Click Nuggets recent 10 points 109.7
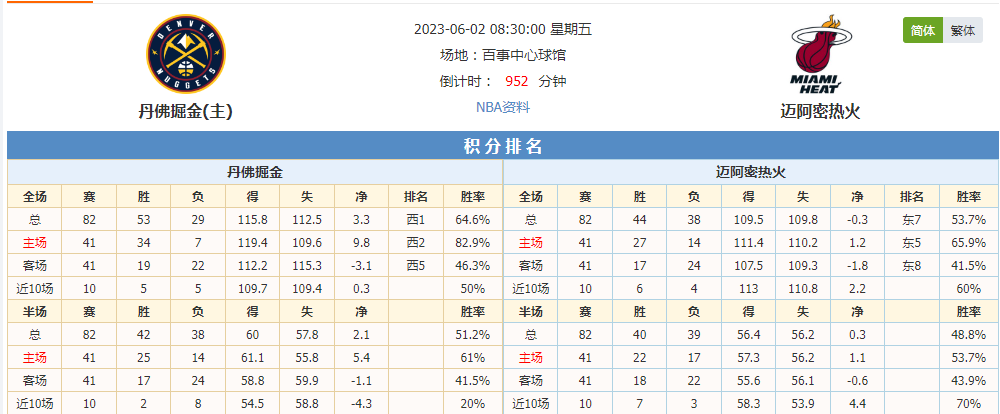This screenshot has height=414, width=1000. [x=253, y=289]
